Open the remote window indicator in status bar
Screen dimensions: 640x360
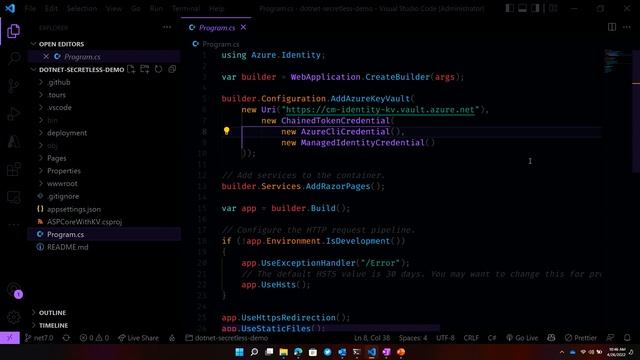[x=10, y=338]
